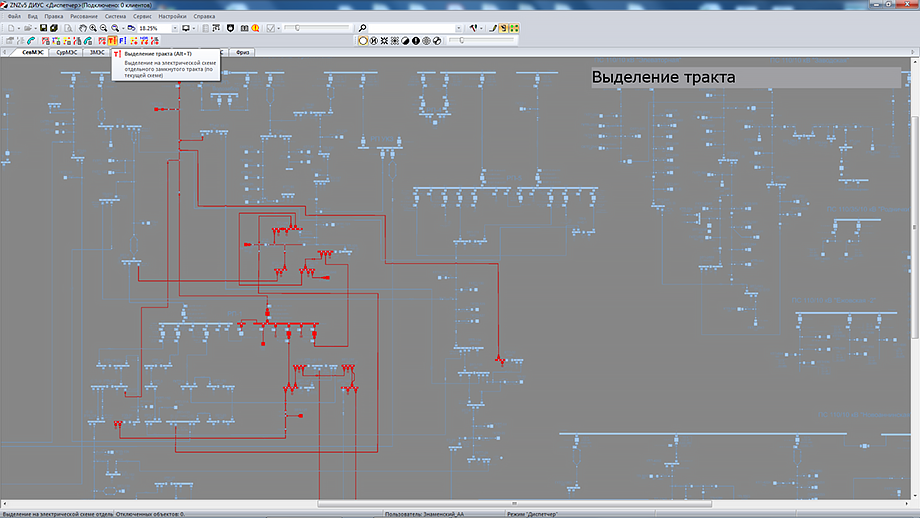The image size is (920, 518).
Task: Open the Рисование menu
Action: pos(84,17)
